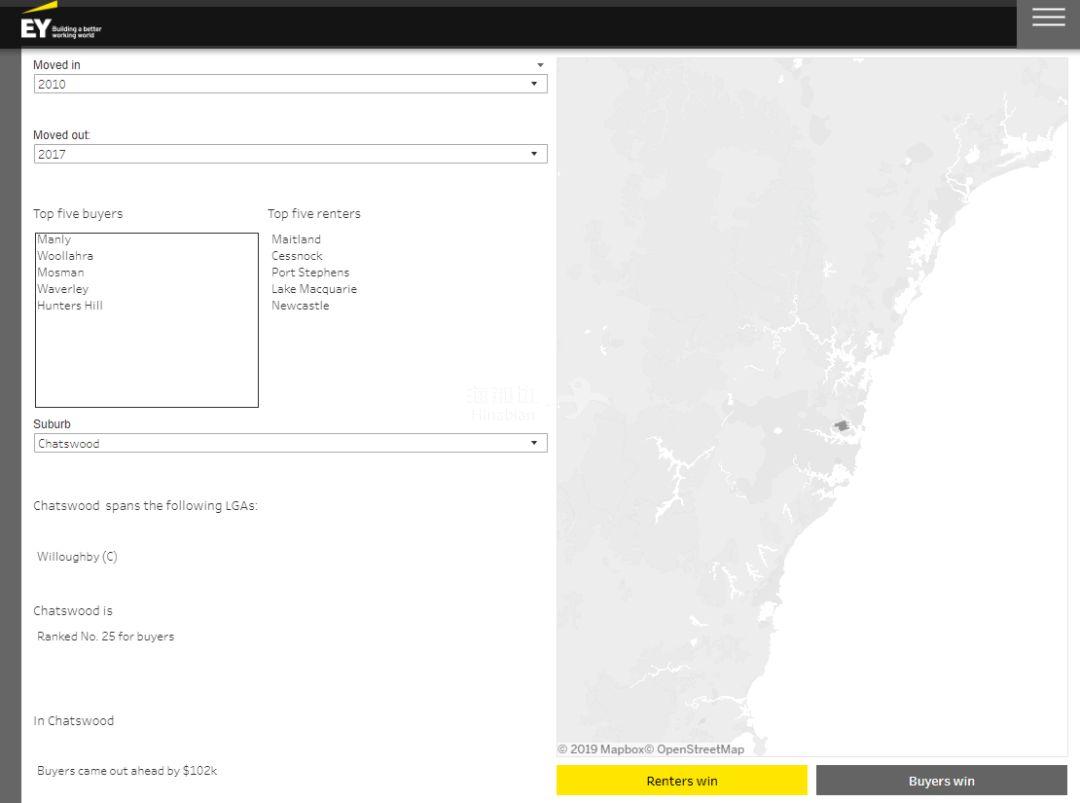Select Hunters Hill in buyers list

pyautogui.click(x=70, y=305)
